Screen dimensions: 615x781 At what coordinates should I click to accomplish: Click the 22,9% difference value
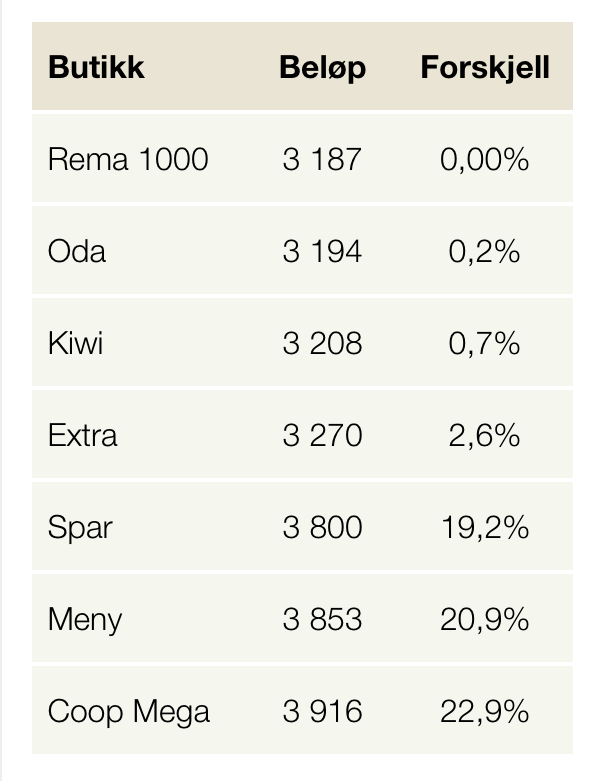[x=485, y=711]
